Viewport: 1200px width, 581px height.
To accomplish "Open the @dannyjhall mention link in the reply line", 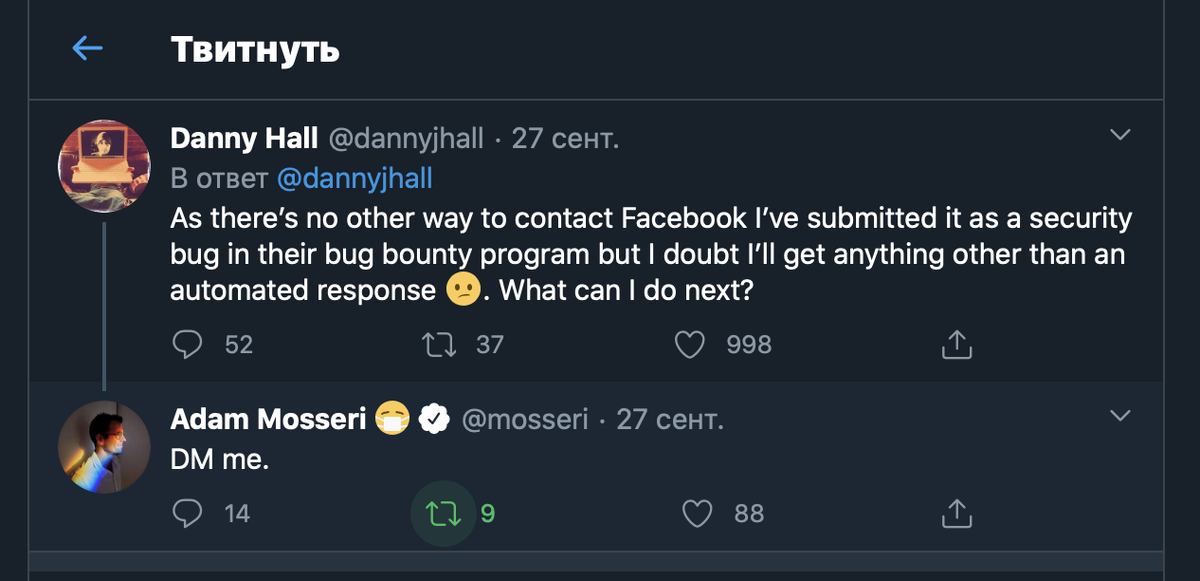I will click(x=356, y=178).
